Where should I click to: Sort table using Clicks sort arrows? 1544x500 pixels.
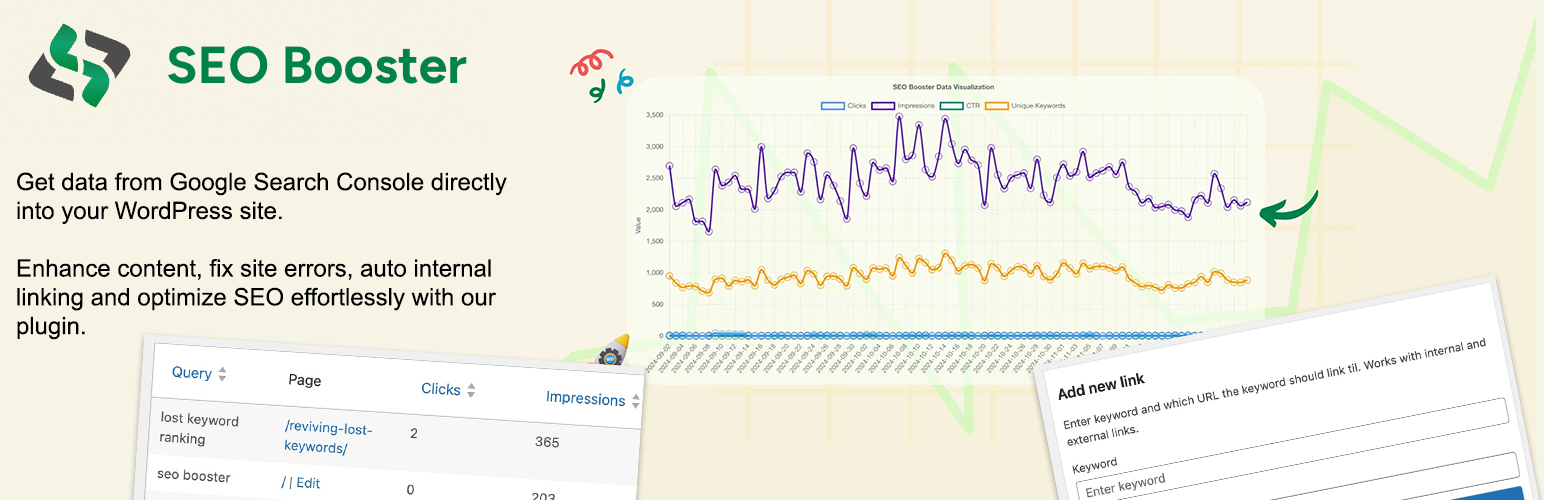tap(471, 390)
